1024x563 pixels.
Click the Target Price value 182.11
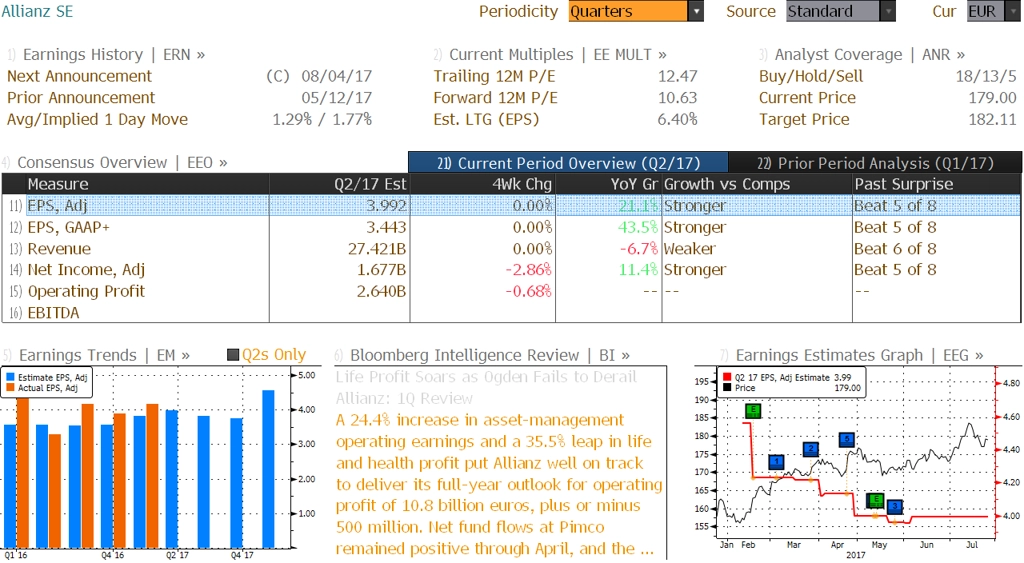[x=992, y=120]
